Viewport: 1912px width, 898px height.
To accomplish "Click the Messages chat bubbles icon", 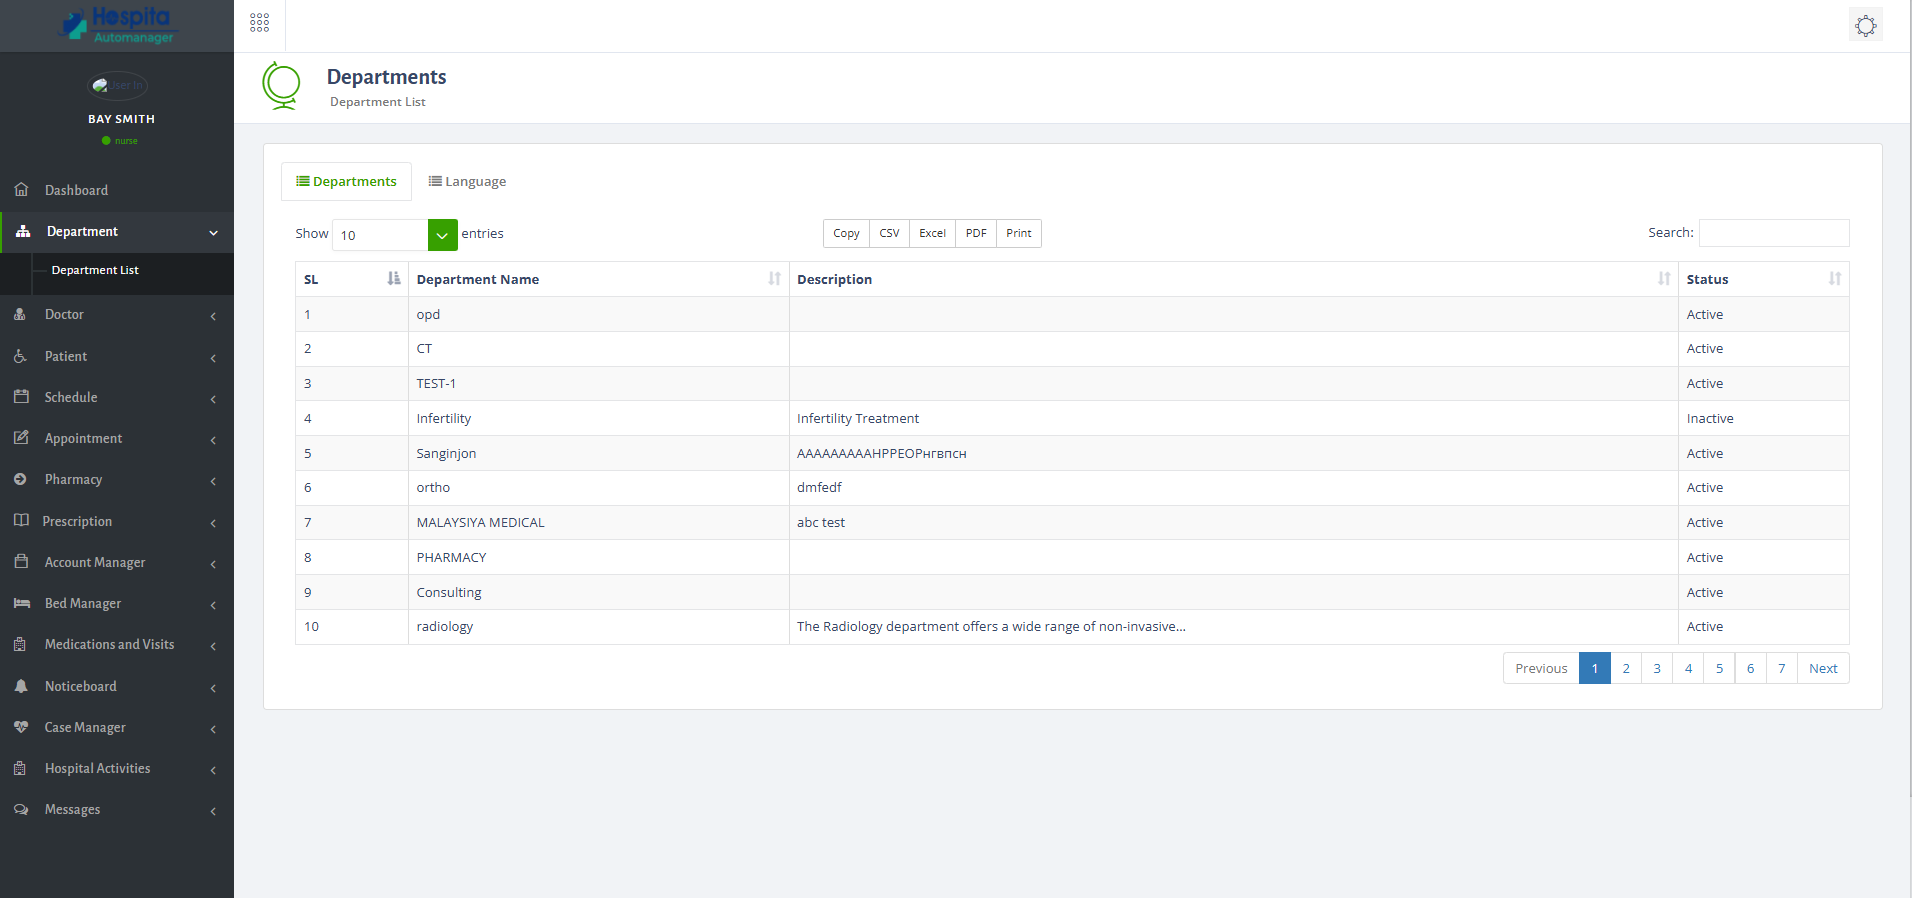I will click(21, 809).
